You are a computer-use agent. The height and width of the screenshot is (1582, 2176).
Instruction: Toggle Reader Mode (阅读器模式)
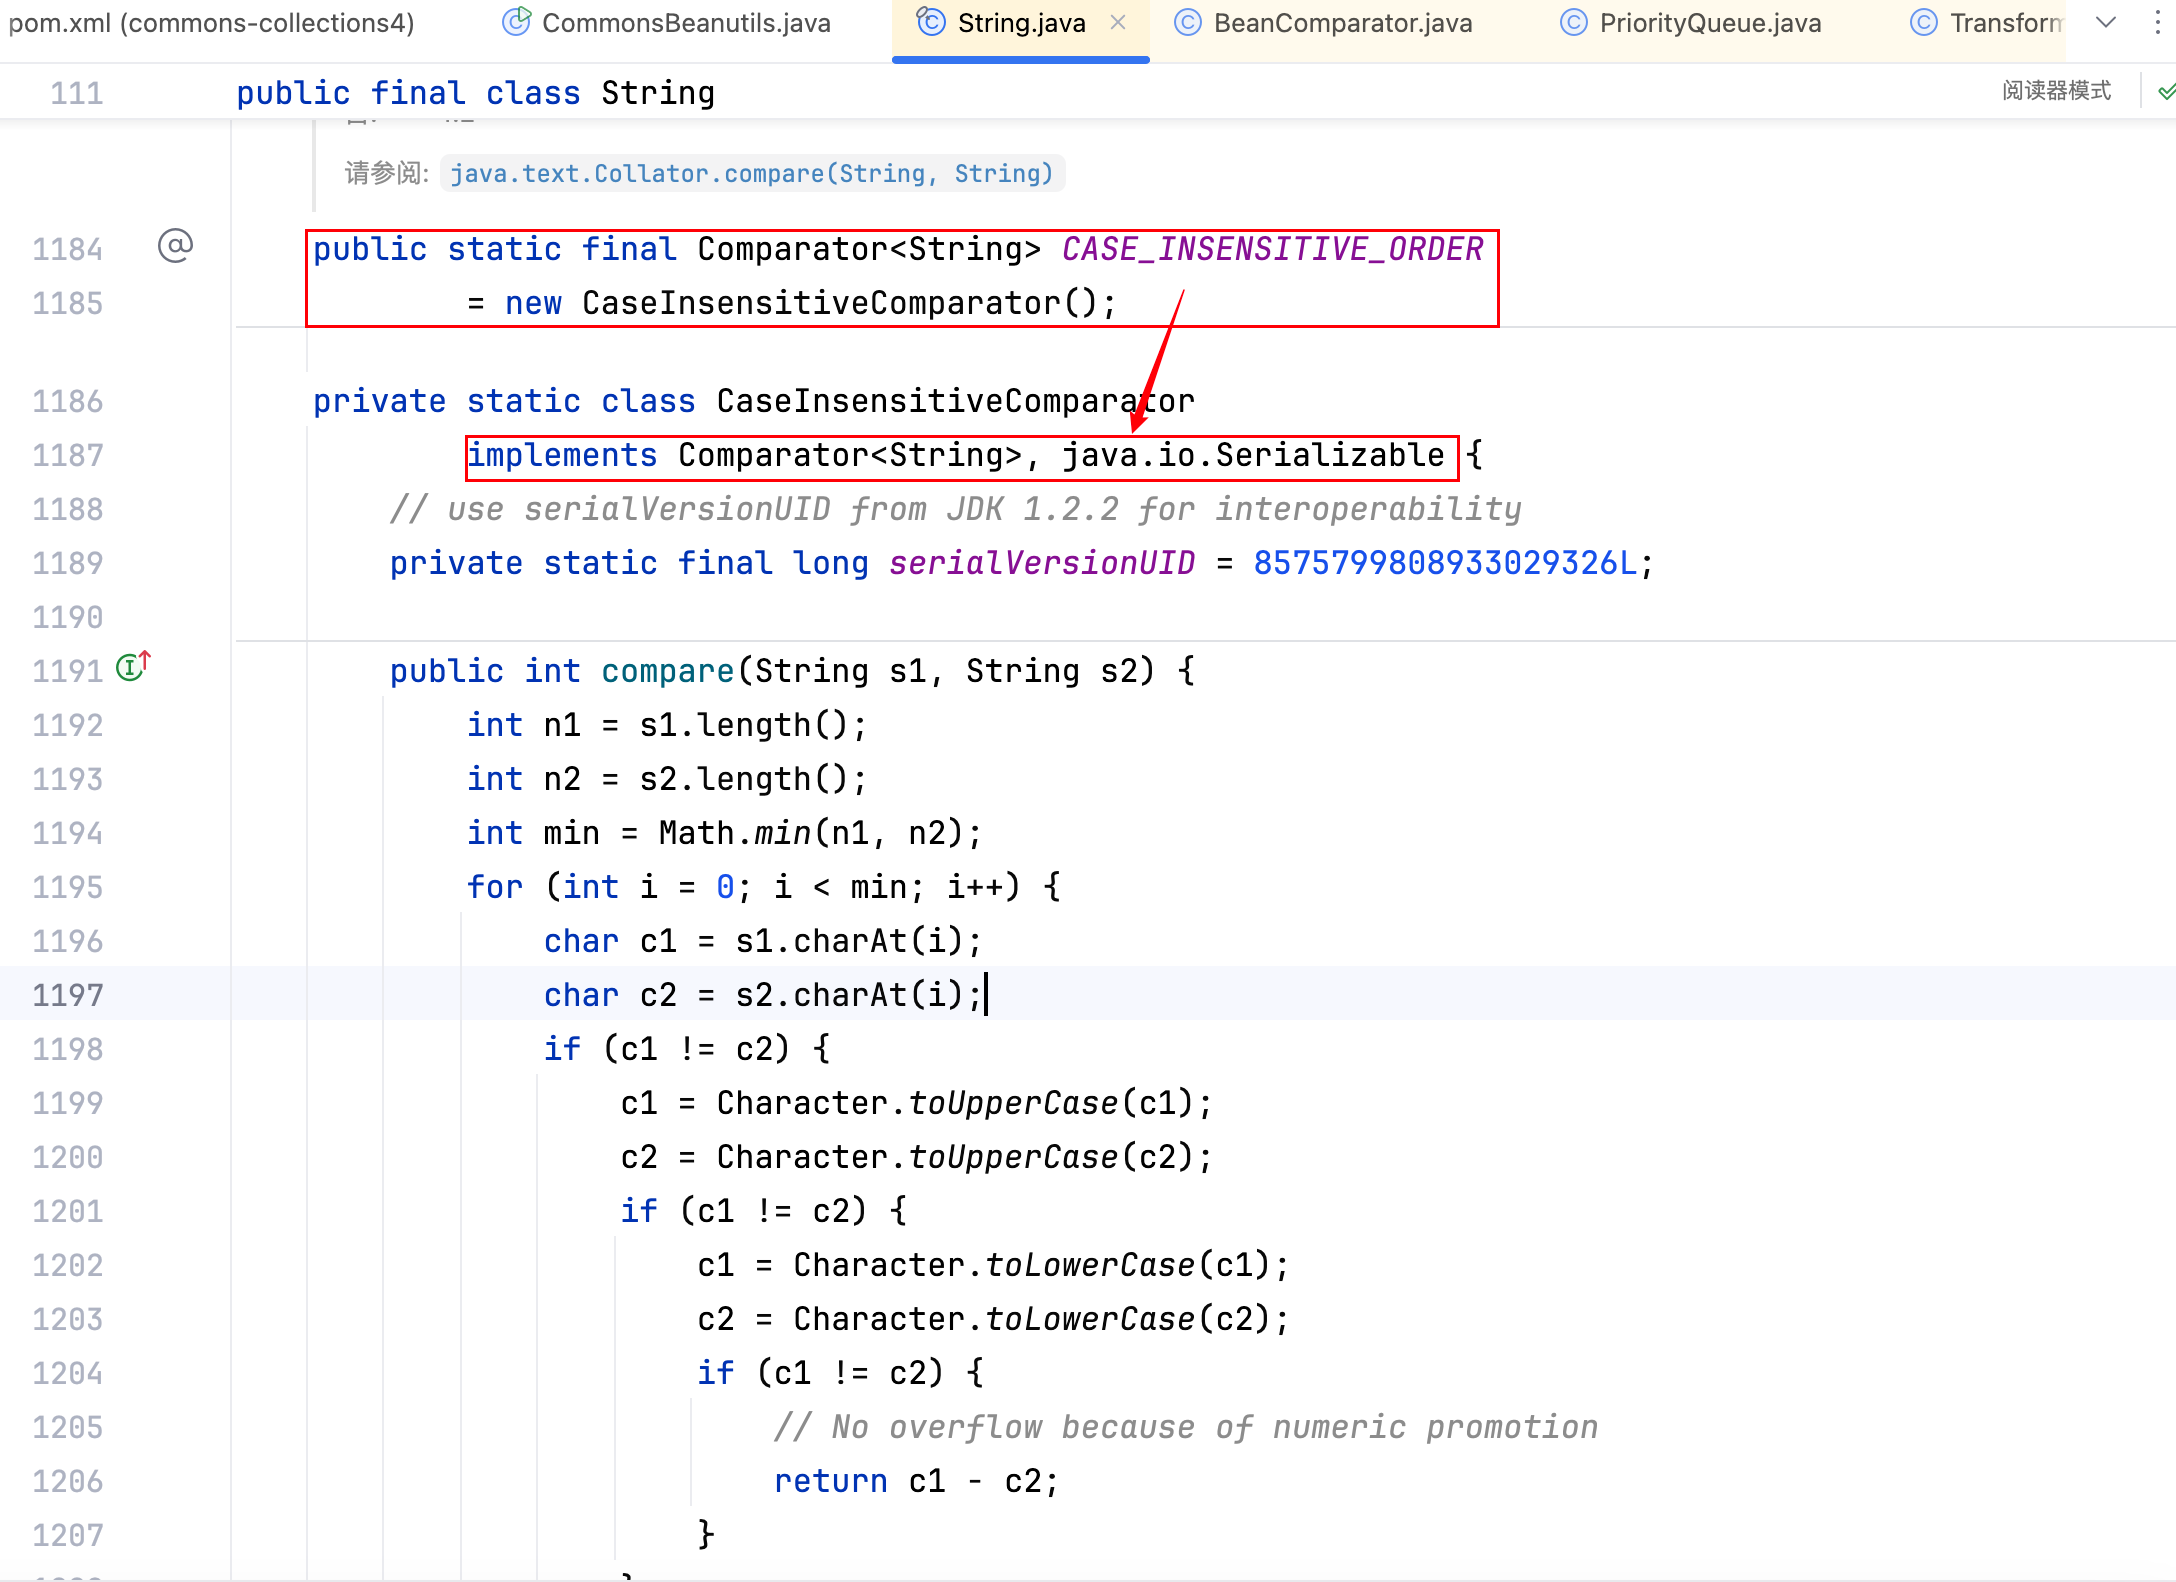2056,91
